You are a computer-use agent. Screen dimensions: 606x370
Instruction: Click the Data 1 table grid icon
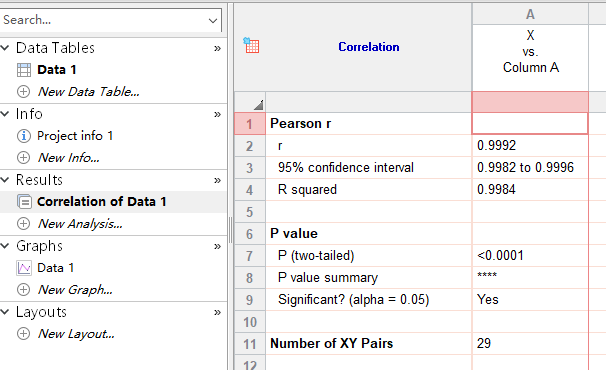tap(24, 70)
